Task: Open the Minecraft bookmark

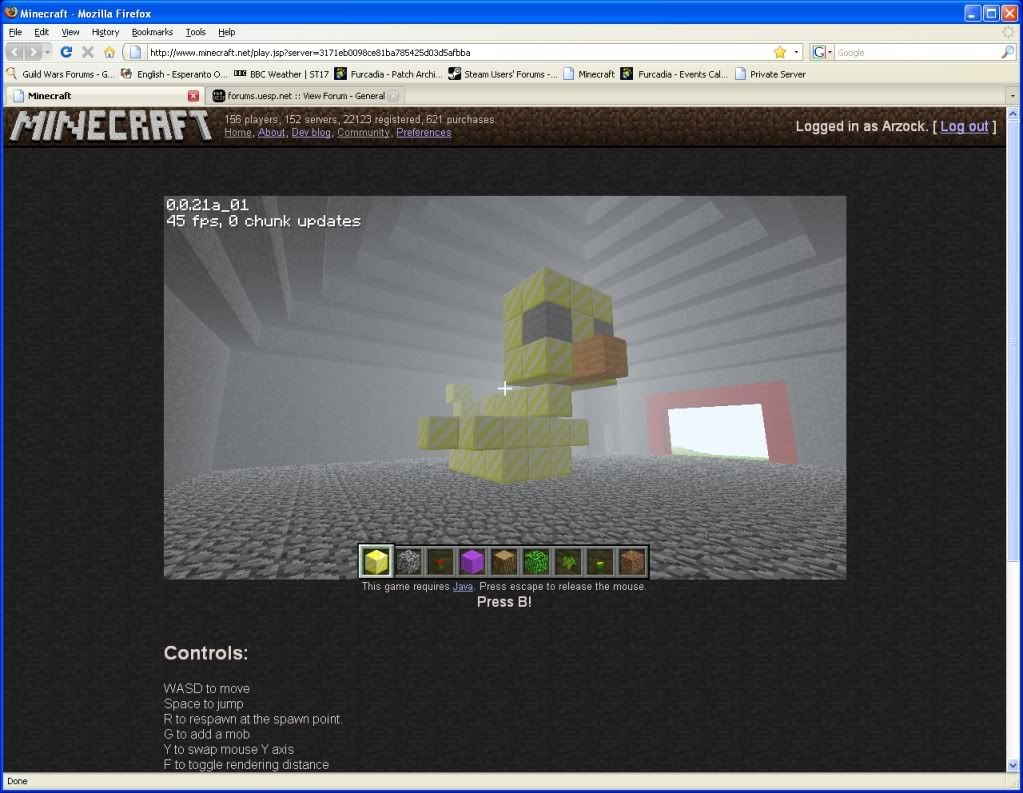Action: click(x=589, y=74)
